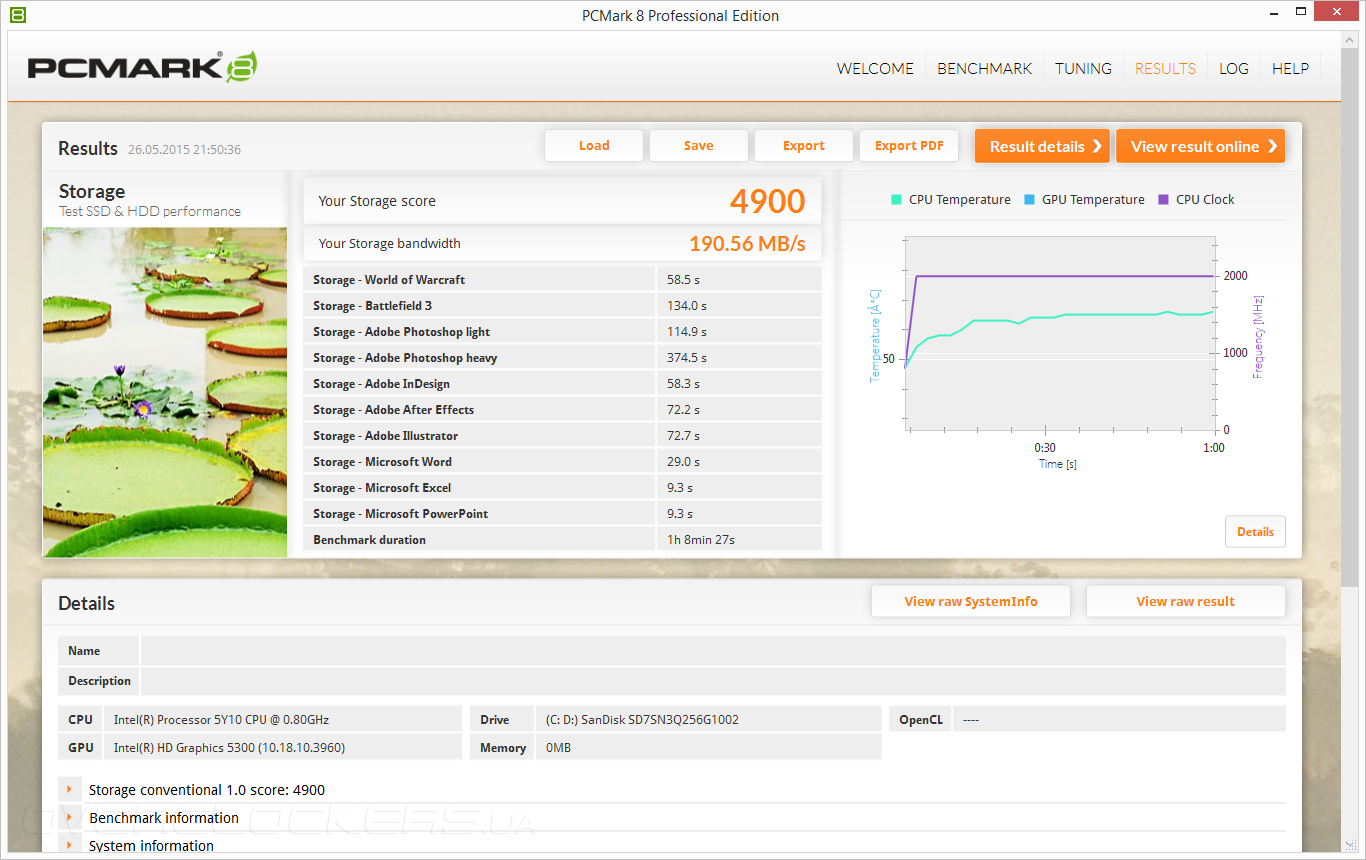1366x860 pixels.
Task: Go to the LOG tab
Action: (1234, 69)
